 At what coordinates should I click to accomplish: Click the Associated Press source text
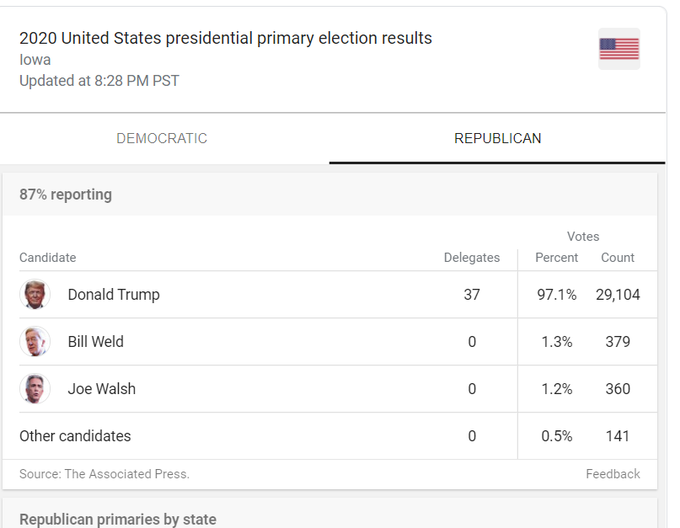point(104,474)
